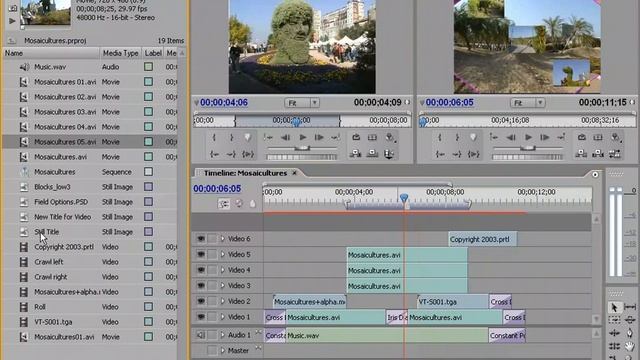Click Insert button in Source monitor
Image resolution: width=640 pixels, height=360 pixels.
356,154
